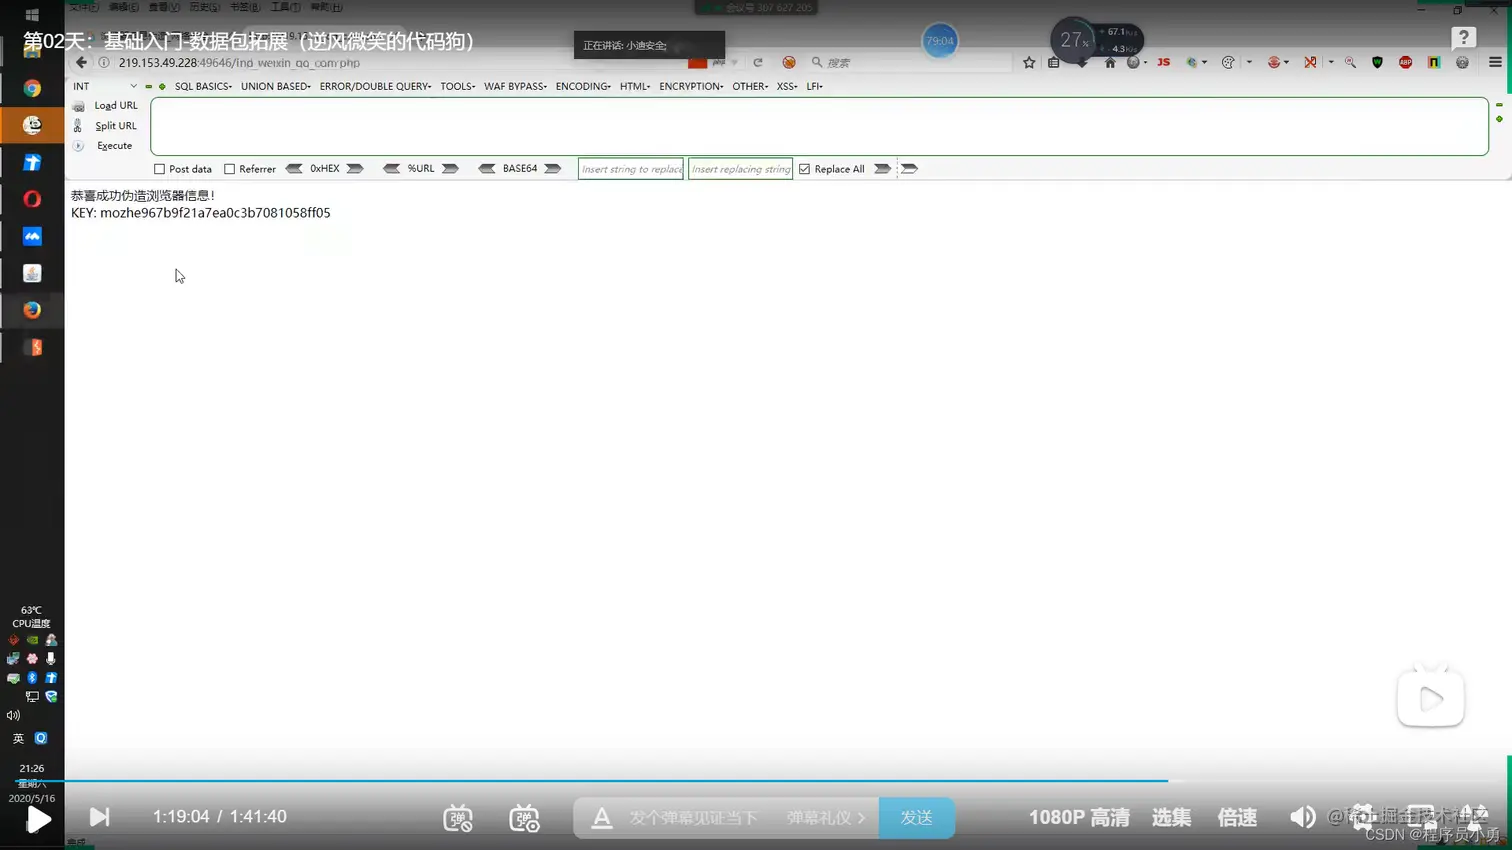The image size is (1512, 850).
Task: Click HackBar Split URL button
Action: point(106,125)
